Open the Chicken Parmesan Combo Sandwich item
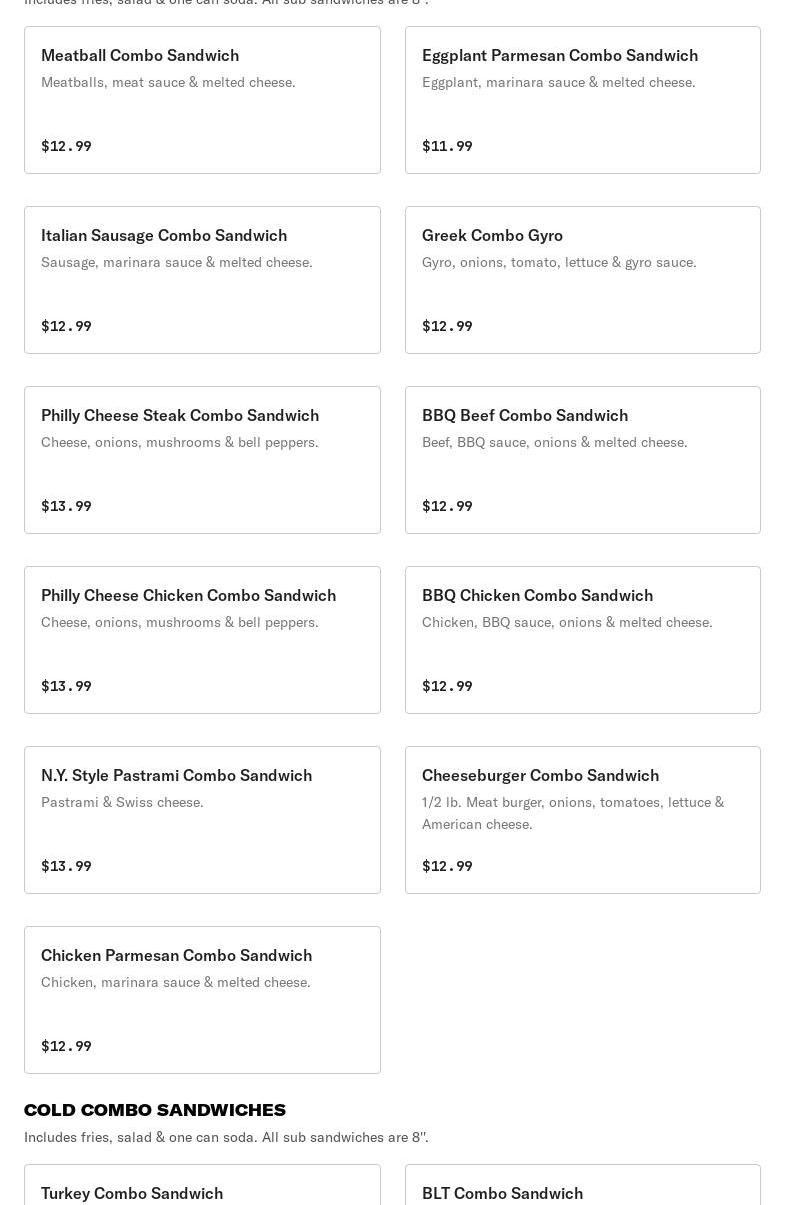785x1205 pixels. [x=202, y=1000]
